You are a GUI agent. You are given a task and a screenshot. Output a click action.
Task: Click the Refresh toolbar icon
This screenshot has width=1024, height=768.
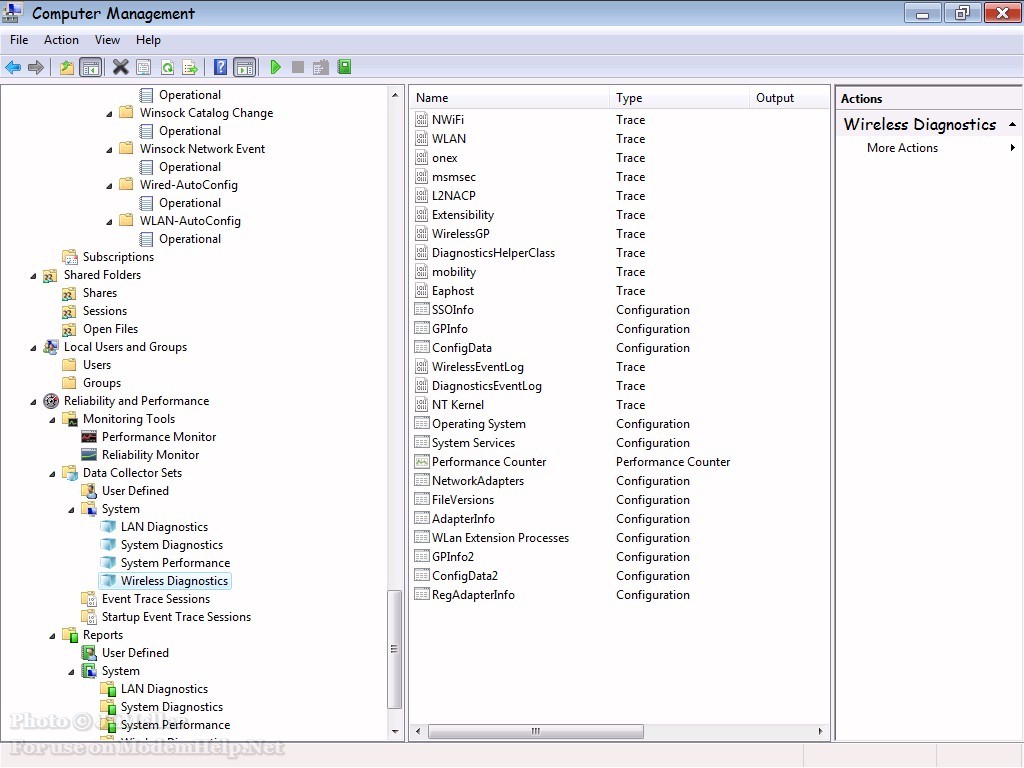(167, 67)
